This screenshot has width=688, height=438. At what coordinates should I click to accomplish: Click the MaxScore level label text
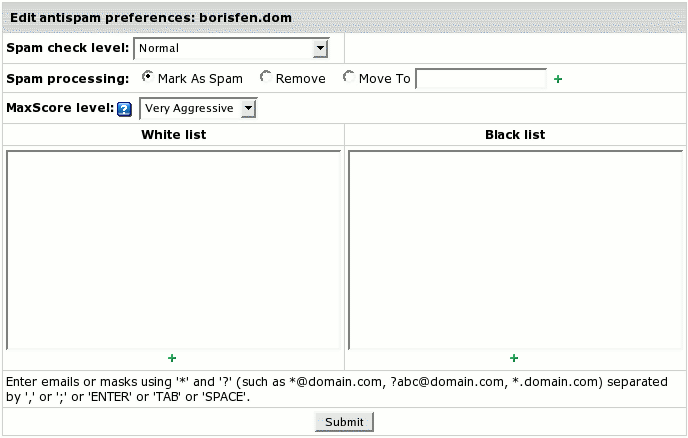(59, 108)
